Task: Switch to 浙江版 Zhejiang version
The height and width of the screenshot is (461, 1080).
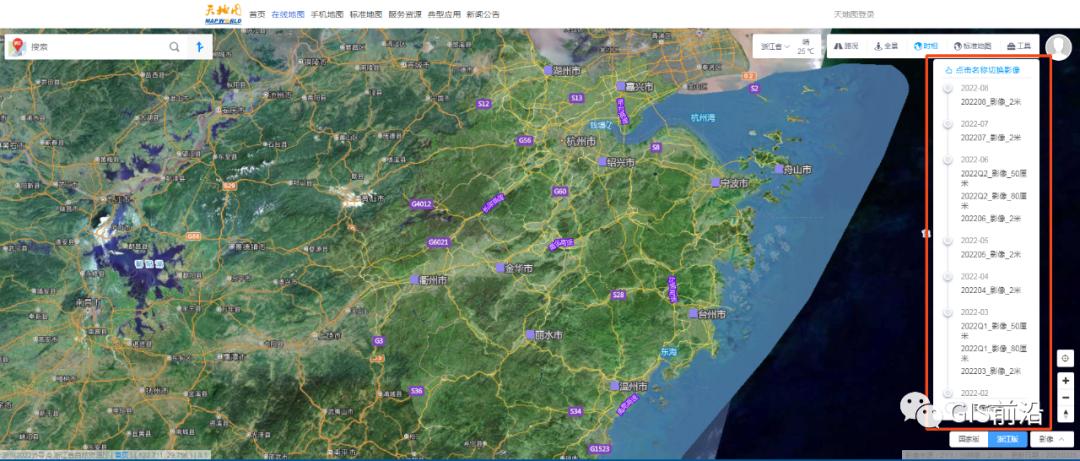Action: [1008, 439]
